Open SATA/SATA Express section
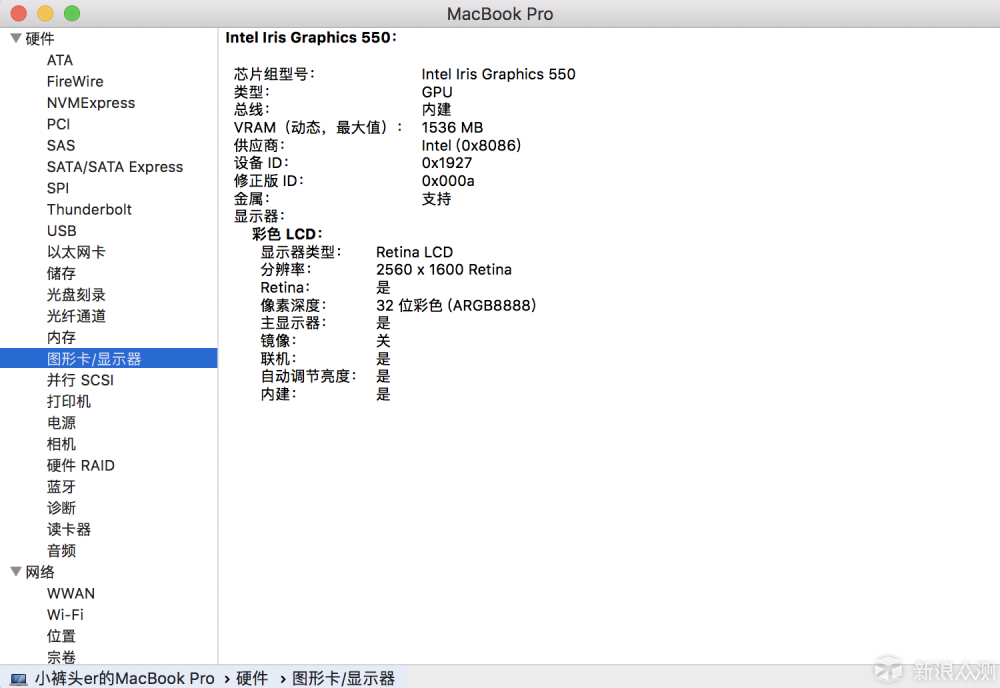The height and width of the screenshot is (688, 1000). pyautogui.click(x=115, y=167)
